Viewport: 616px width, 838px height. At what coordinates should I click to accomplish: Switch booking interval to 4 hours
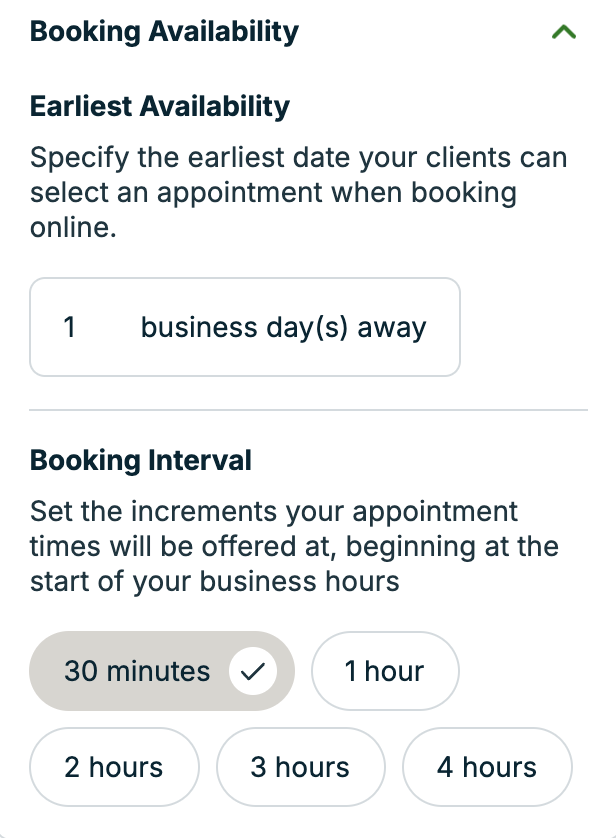point(487,767)
